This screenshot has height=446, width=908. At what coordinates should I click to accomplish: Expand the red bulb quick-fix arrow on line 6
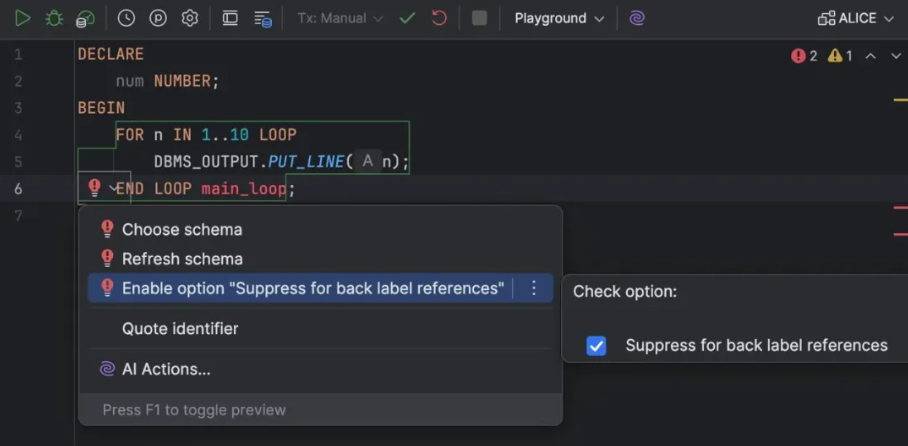[113, 188]
